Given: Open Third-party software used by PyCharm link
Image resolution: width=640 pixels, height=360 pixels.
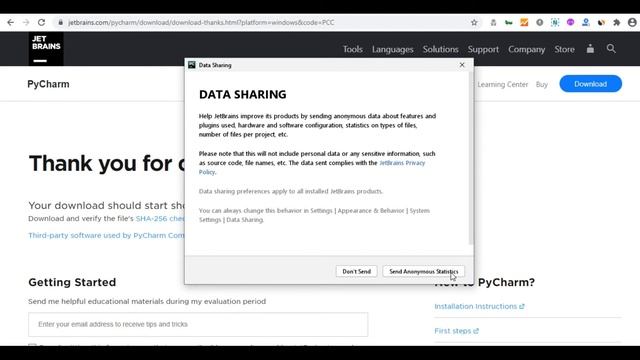Looking at the screenshot, I should (106, 236).
